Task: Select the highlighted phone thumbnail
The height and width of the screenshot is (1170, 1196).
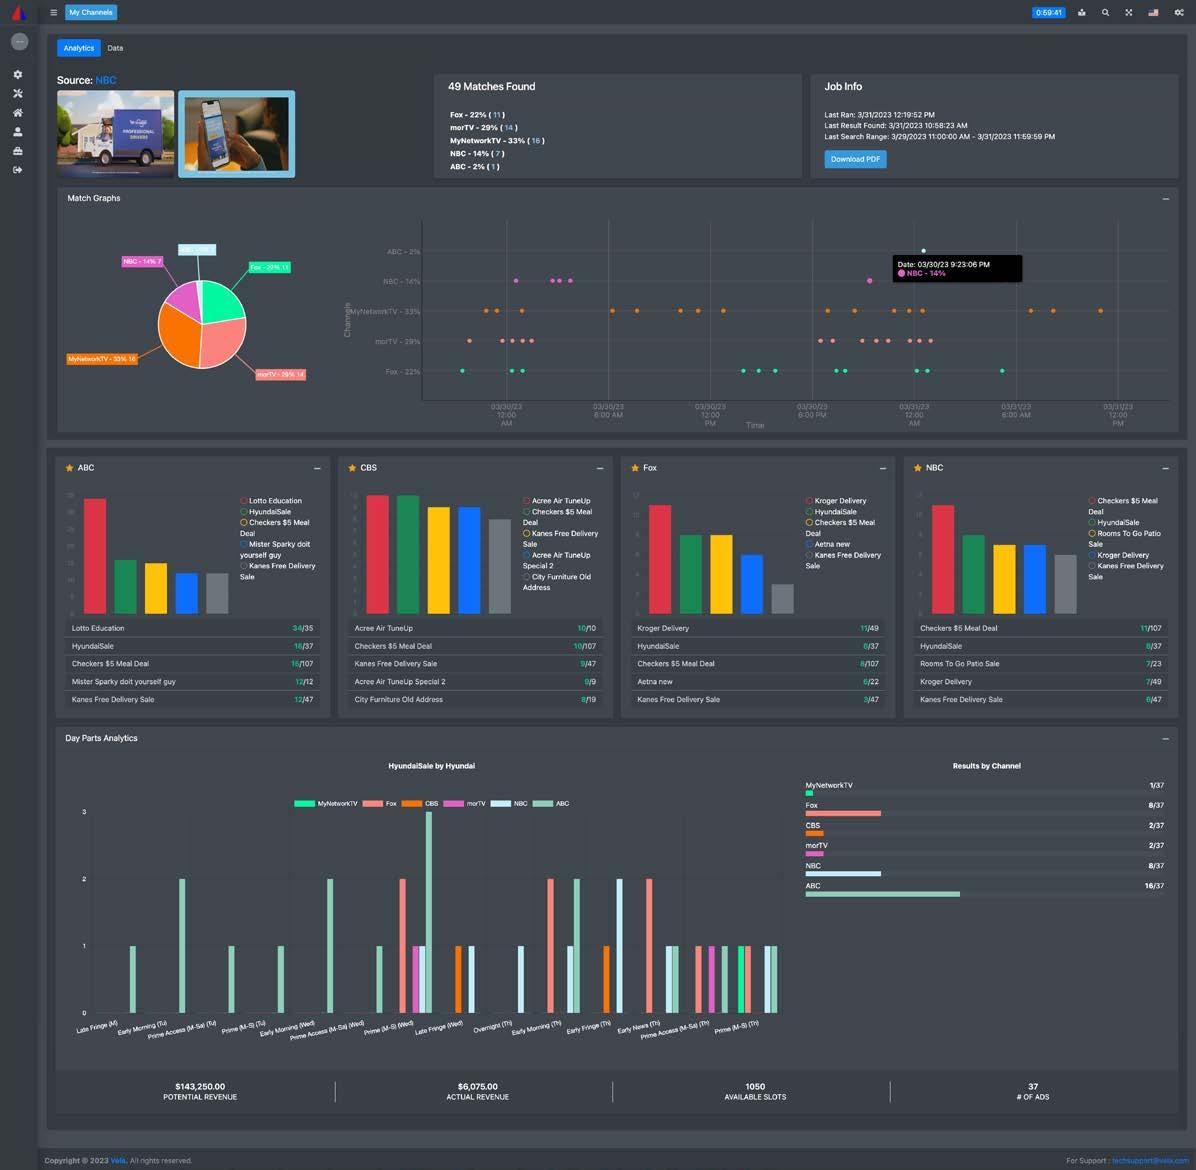Action: (x=236, y=134)
